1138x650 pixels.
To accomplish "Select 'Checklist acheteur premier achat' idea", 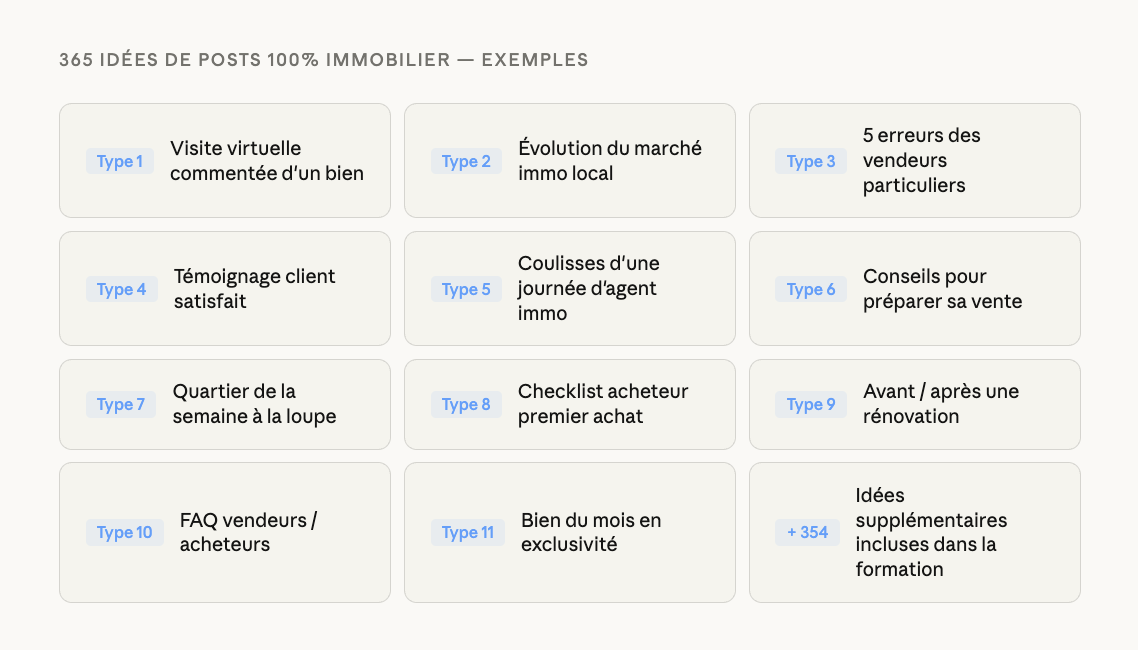I will (602, 404).
